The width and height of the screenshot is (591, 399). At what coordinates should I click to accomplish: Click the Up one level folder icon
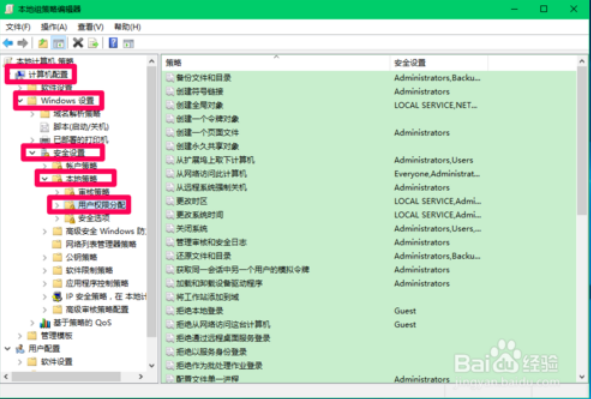click(x=43, y=43)
